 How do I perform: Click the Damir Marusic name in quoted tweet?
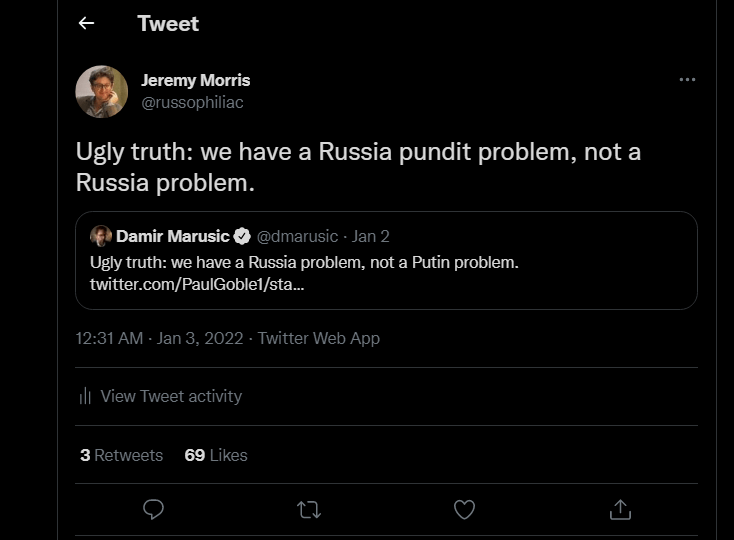(172, 237)
